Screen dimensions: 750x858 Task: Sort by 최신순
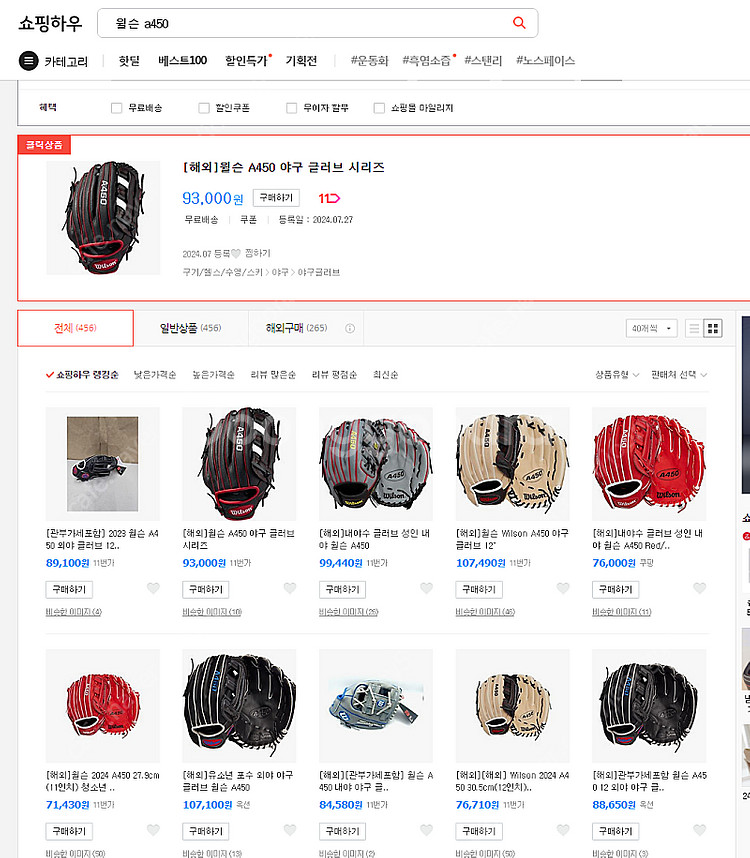(x=386, y=375)
